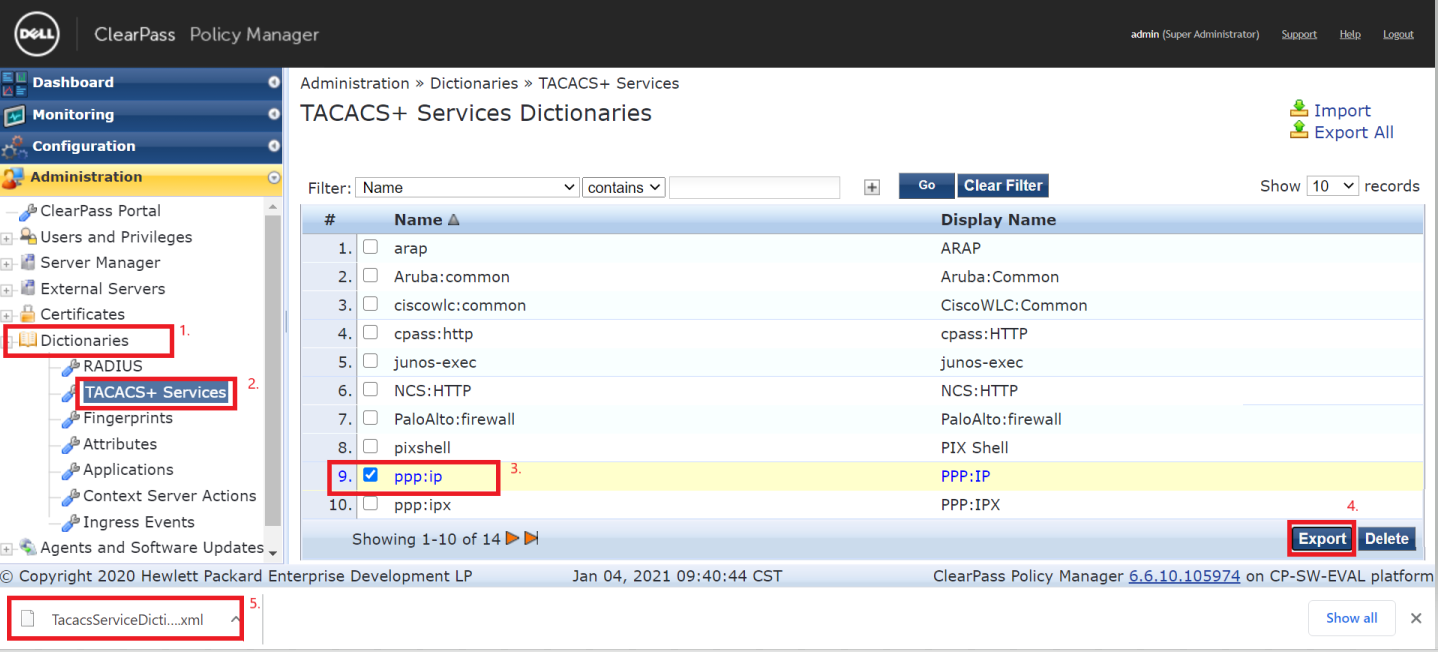Screen dimensions: 1438x652
Task: Expand External Servers tree node
Action: (x=7, y=290)
